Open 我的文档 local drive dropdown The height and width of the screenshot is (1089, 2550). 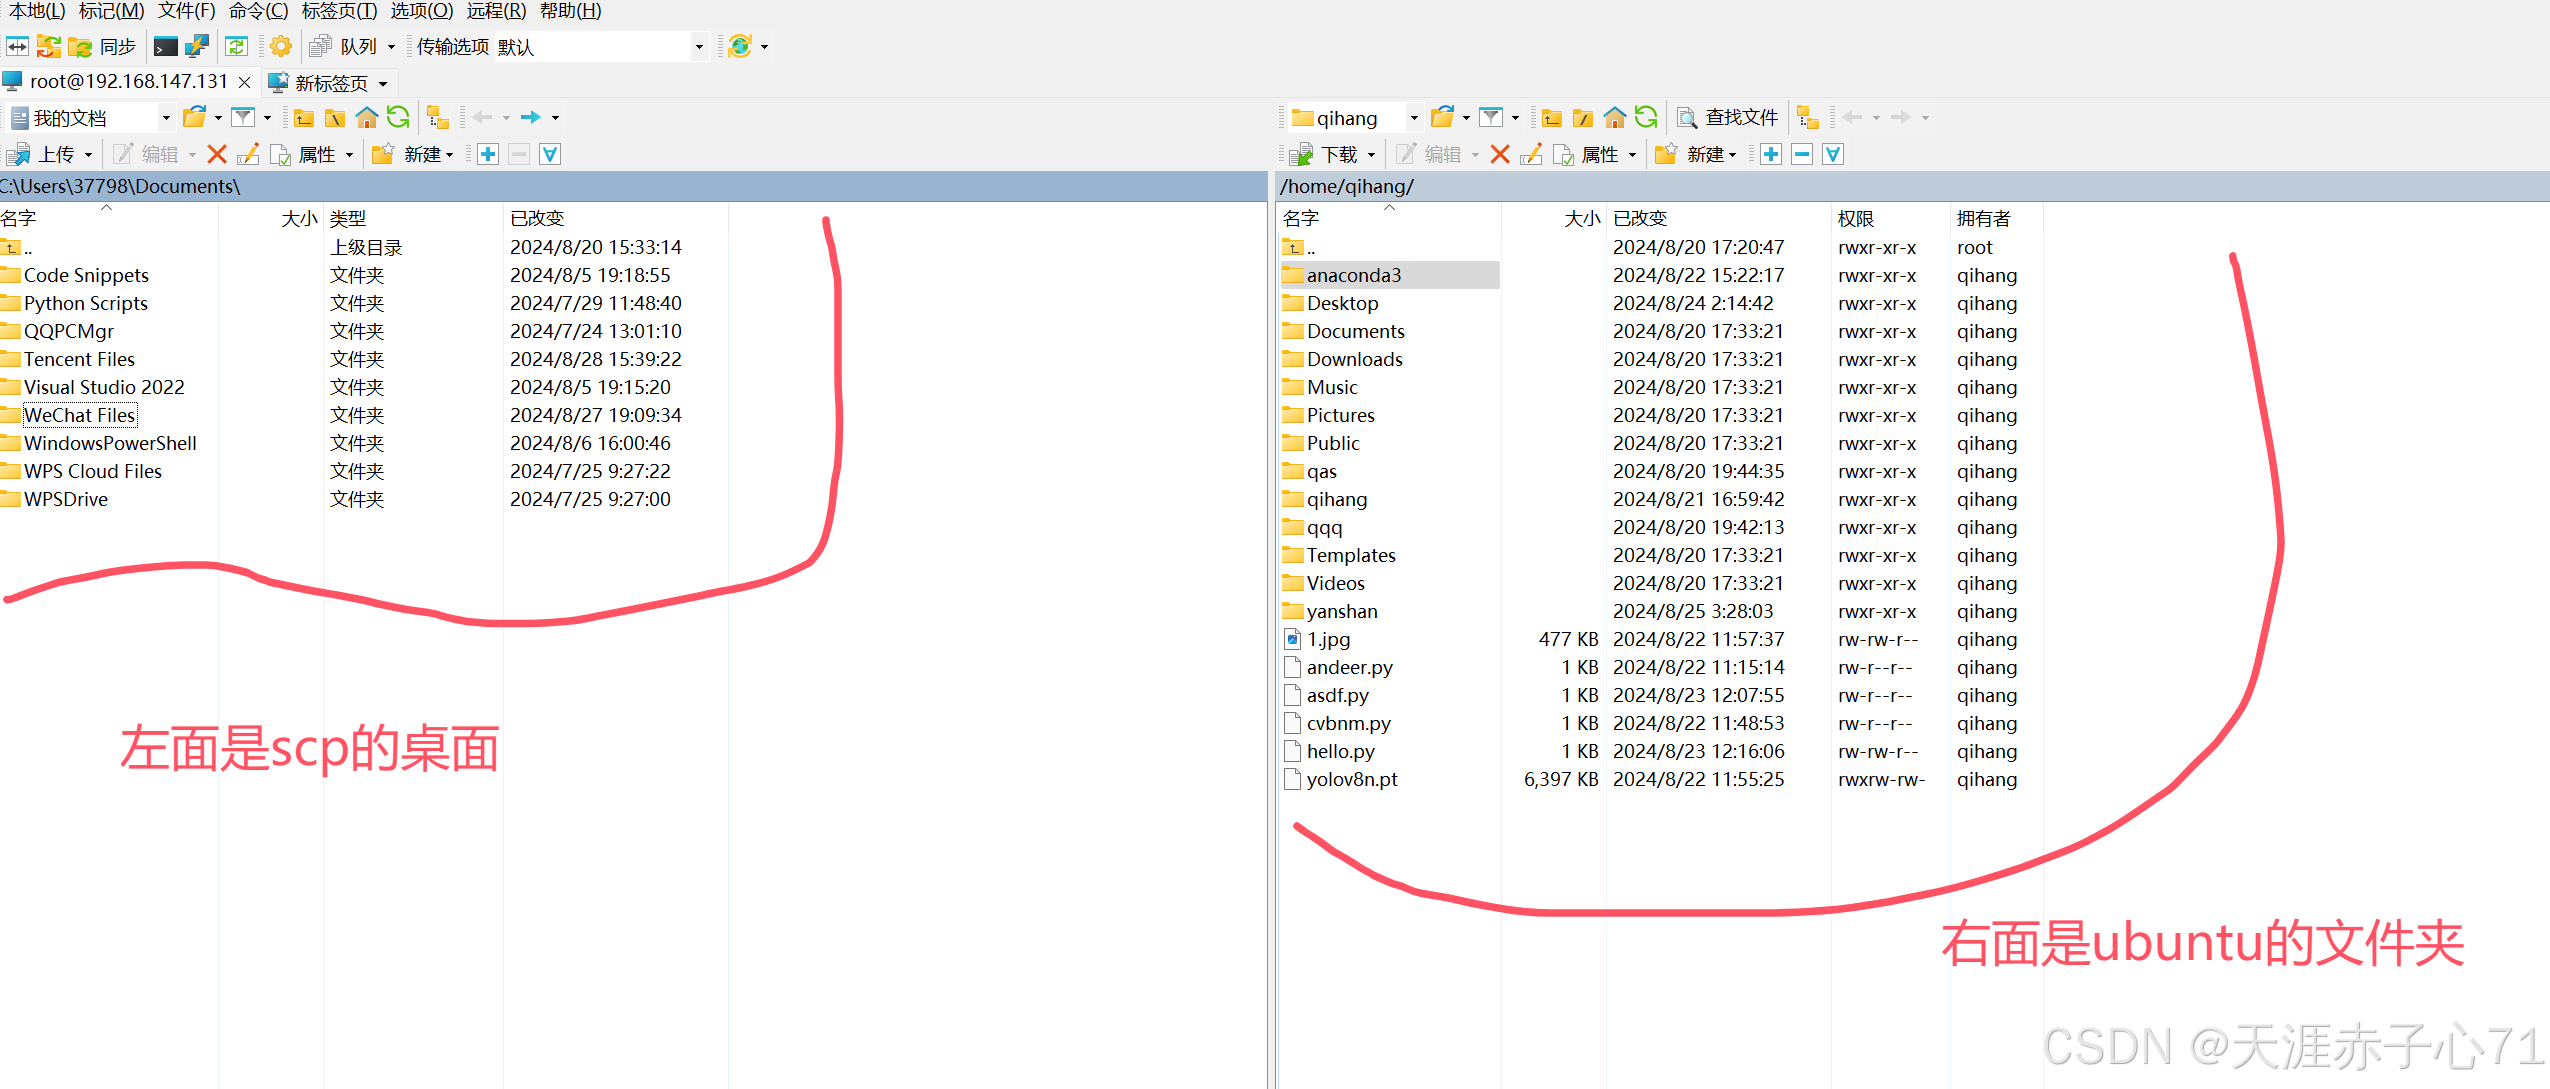[166, 118]
